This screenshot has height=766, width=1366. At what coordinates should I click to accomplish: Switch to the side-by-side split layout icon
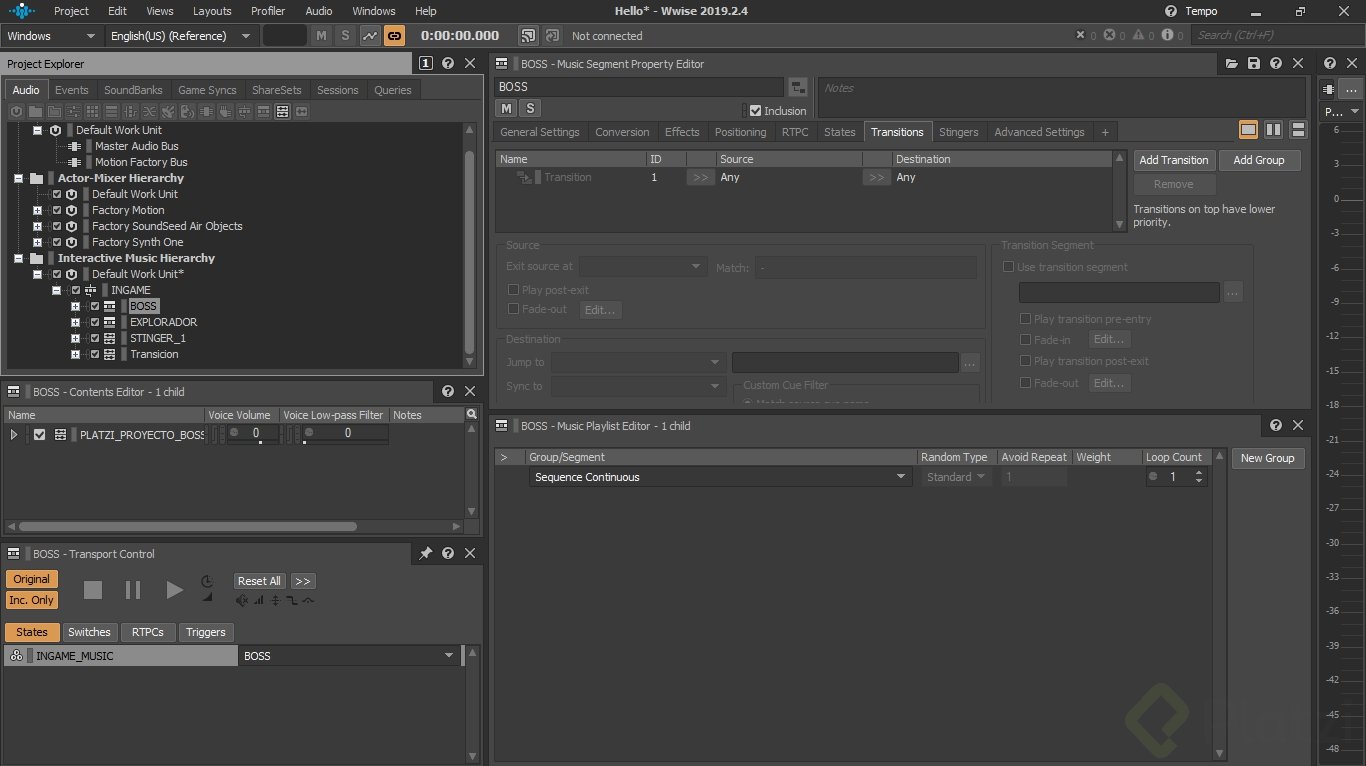pos(1273,130)
